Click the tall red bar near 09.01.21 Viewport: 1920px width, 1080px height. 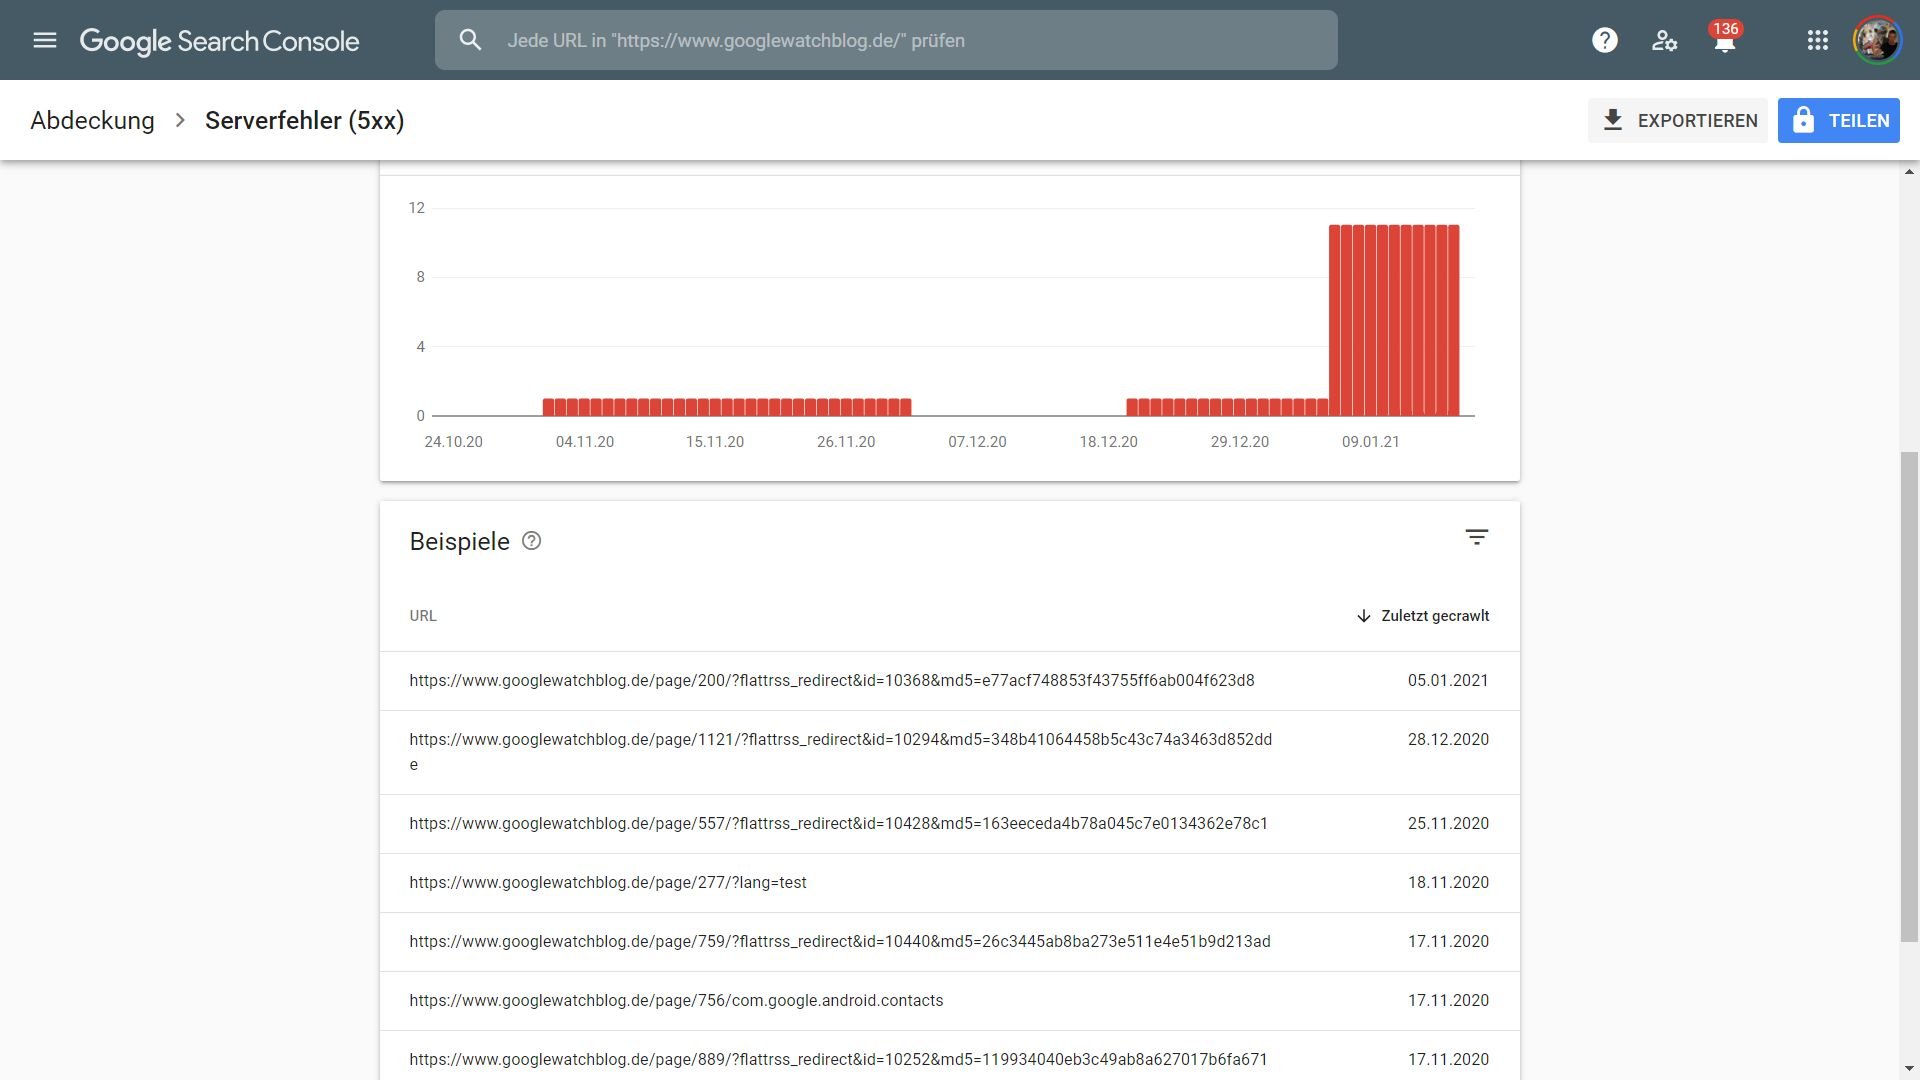click(1370, 320)
